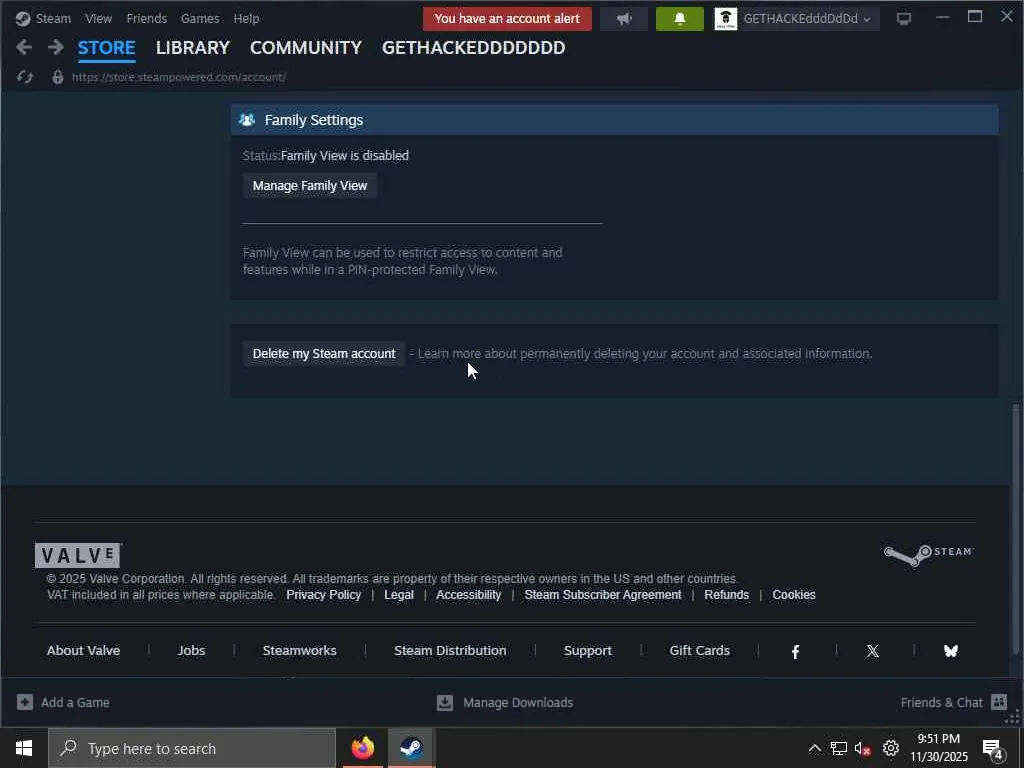Click the settings gear tray icon
The width and height of the screenshot is (1024, 768).
[x=891, y=748]
